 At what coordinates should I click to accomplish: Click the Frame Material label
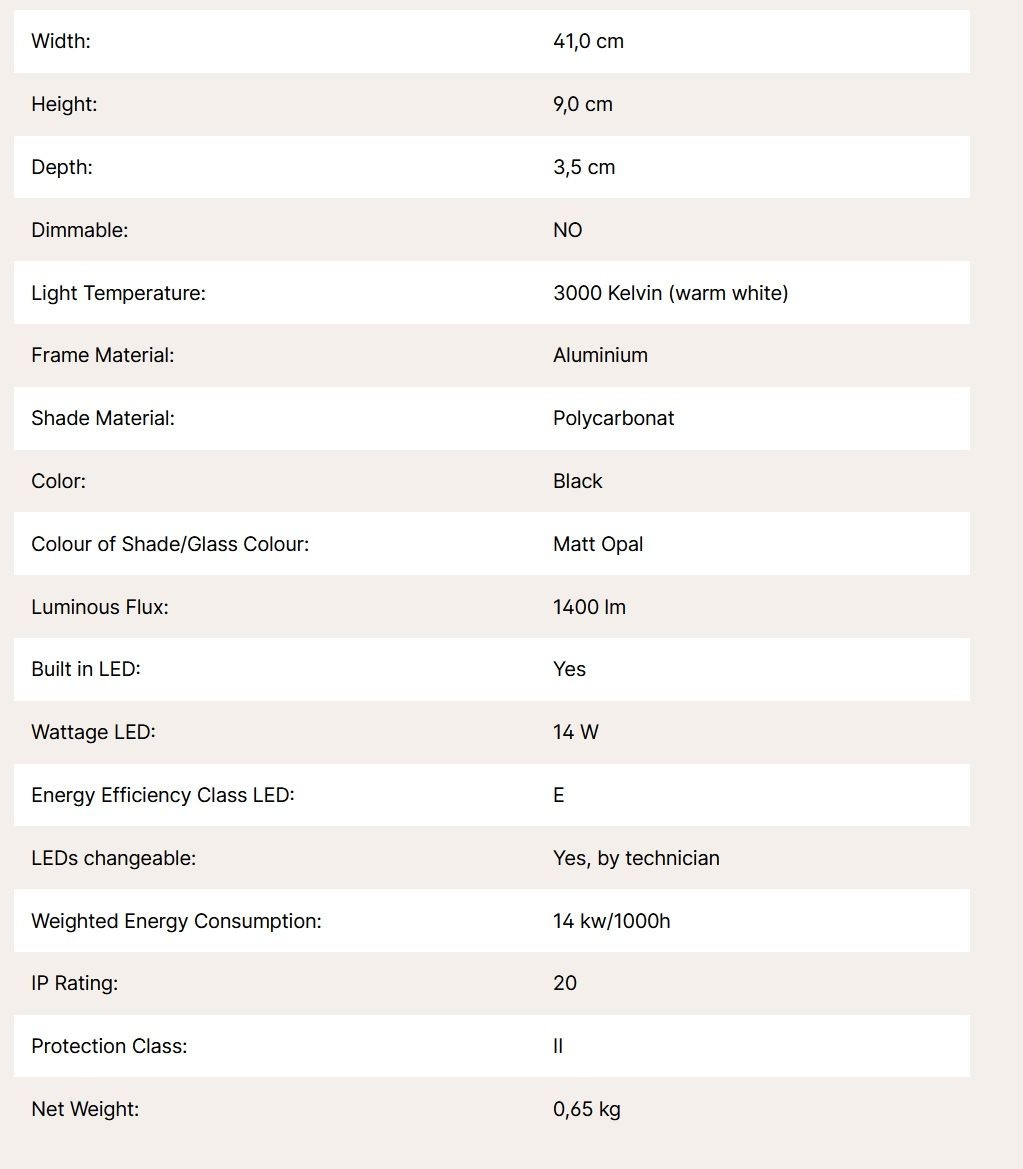point(102,355)
